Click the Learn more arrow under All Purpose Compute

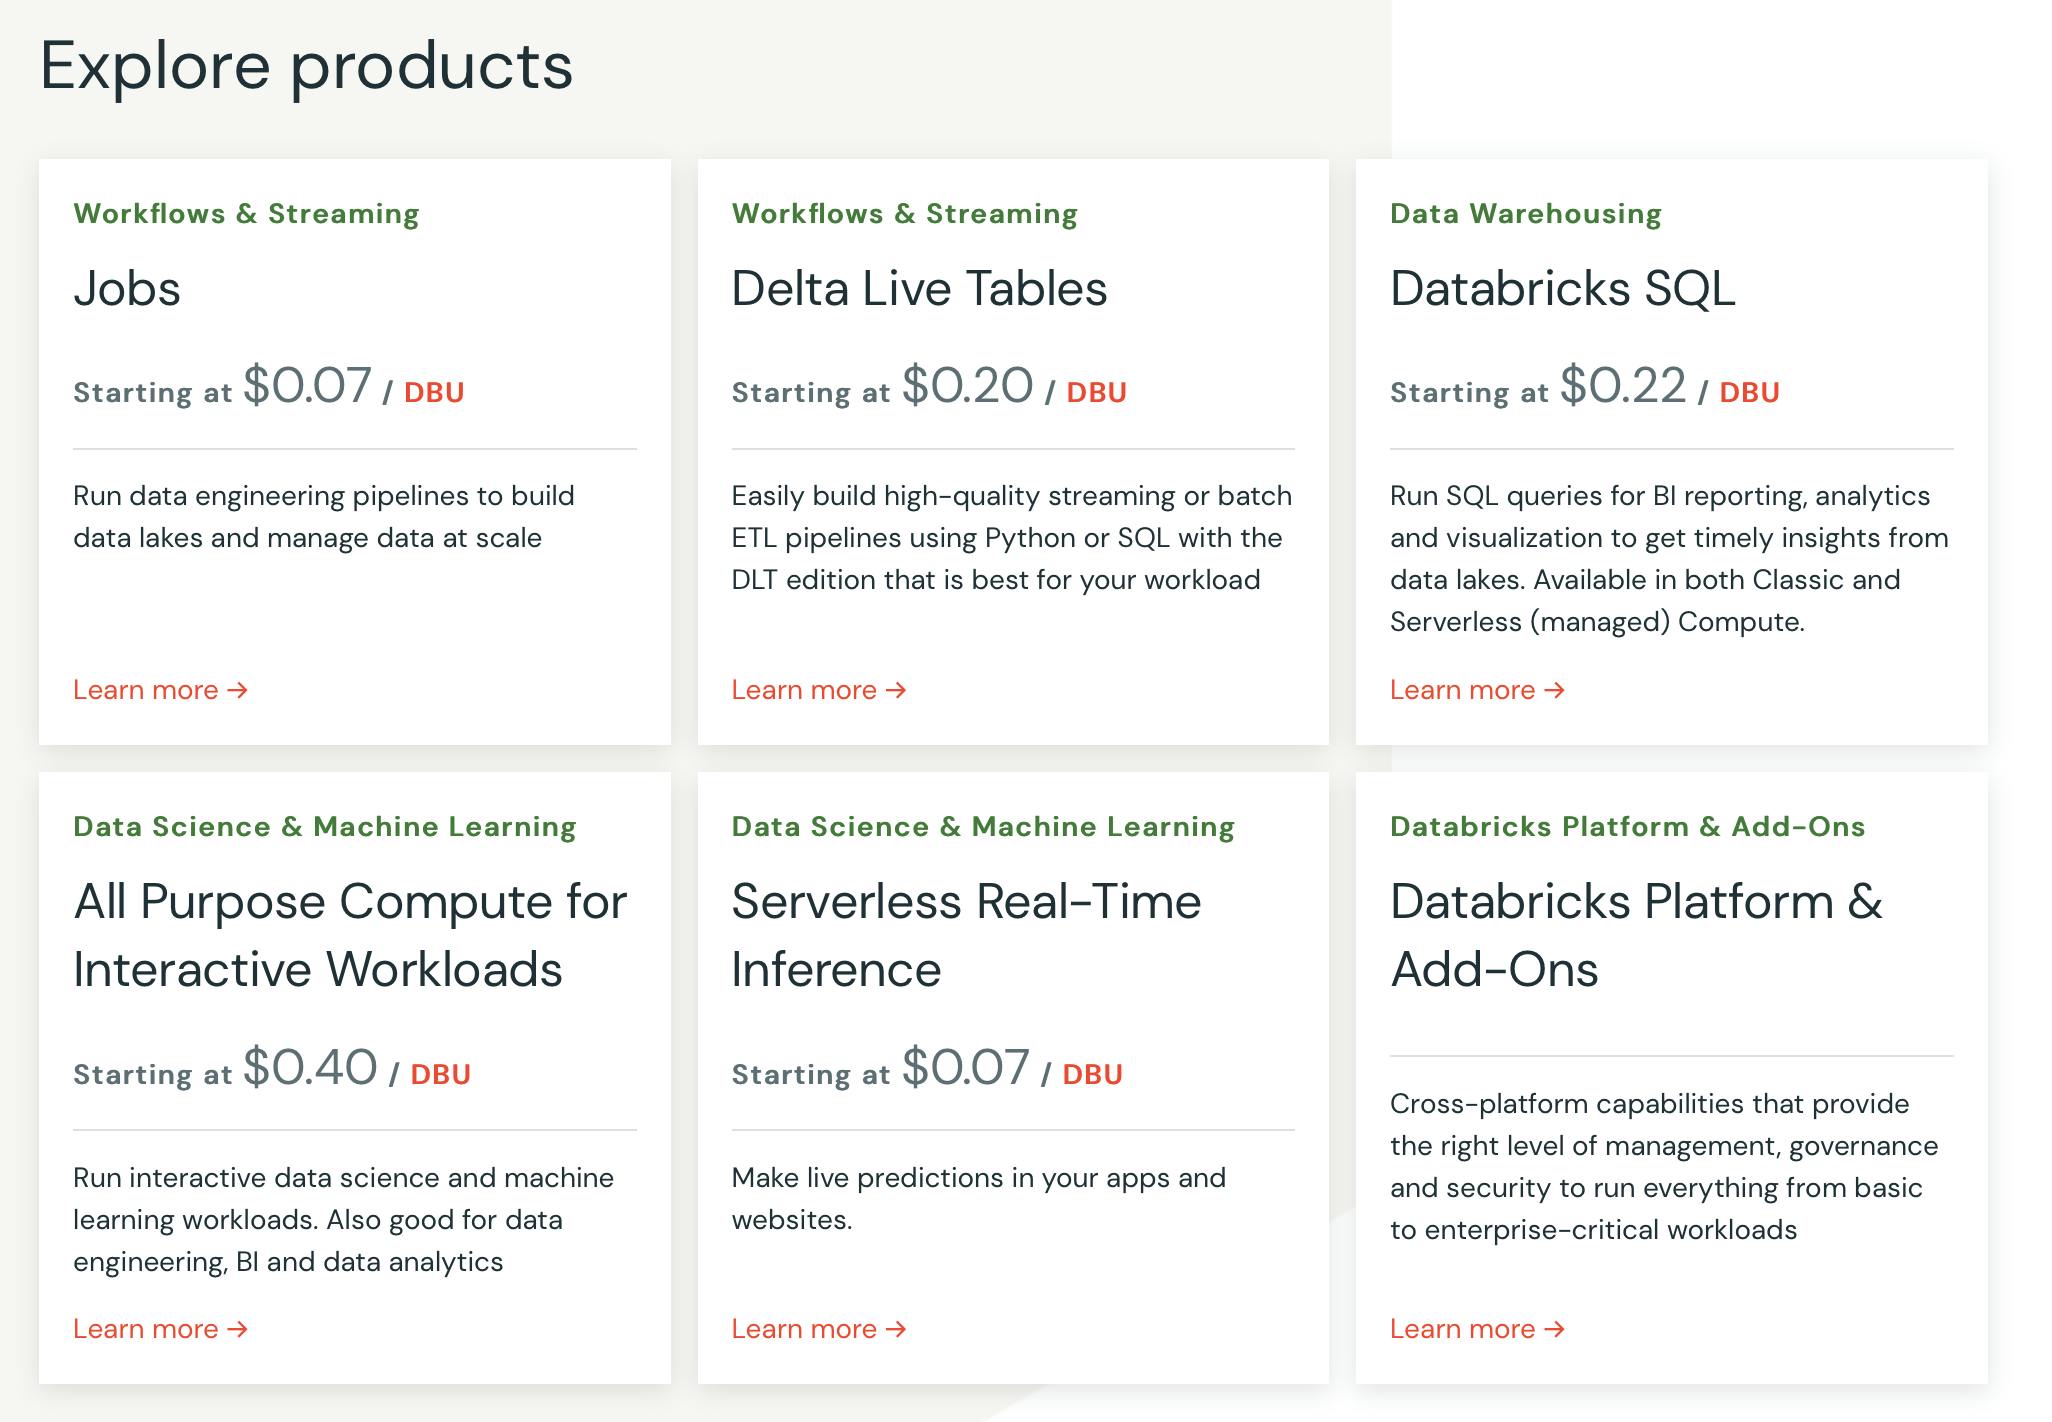pyautogui.click(x=238, y=1329)
